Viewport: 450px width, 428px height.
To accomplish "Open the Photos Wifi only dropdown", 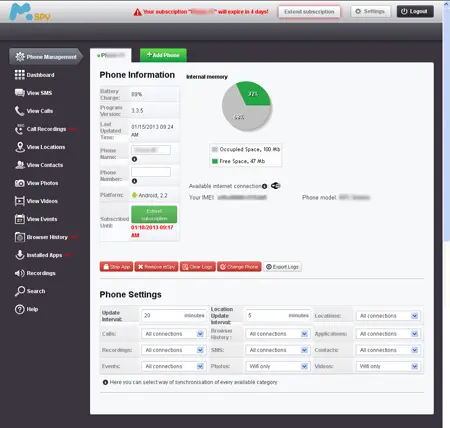I will click(278, 366).
